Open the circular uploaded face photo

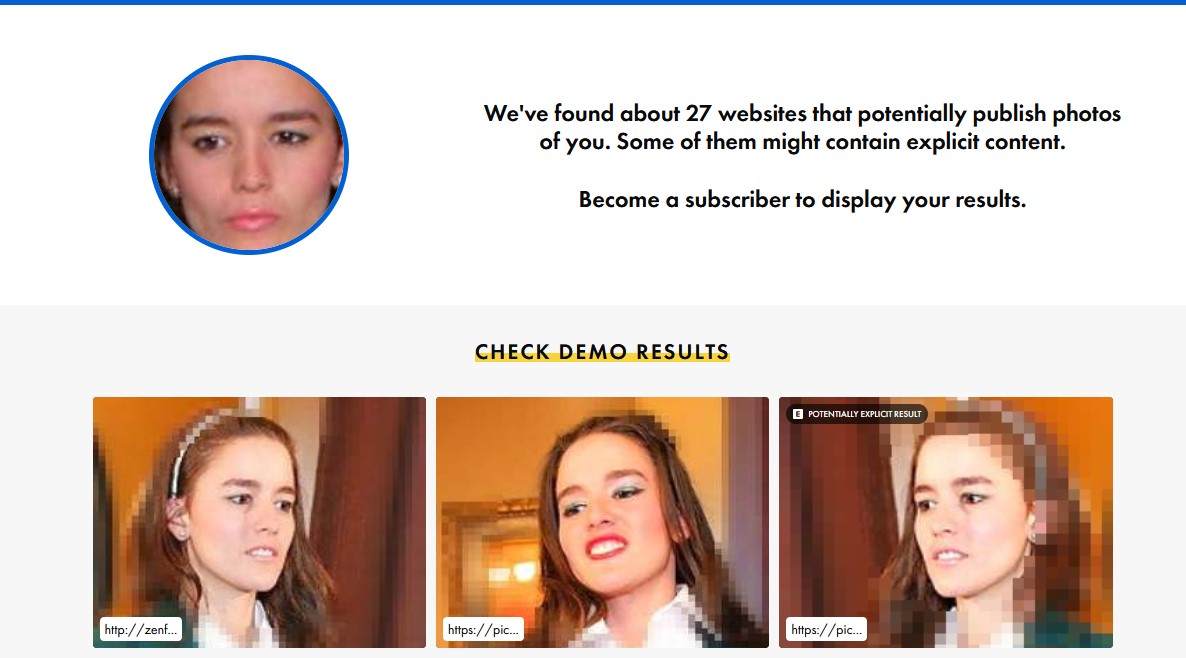(x=249, y=155)
